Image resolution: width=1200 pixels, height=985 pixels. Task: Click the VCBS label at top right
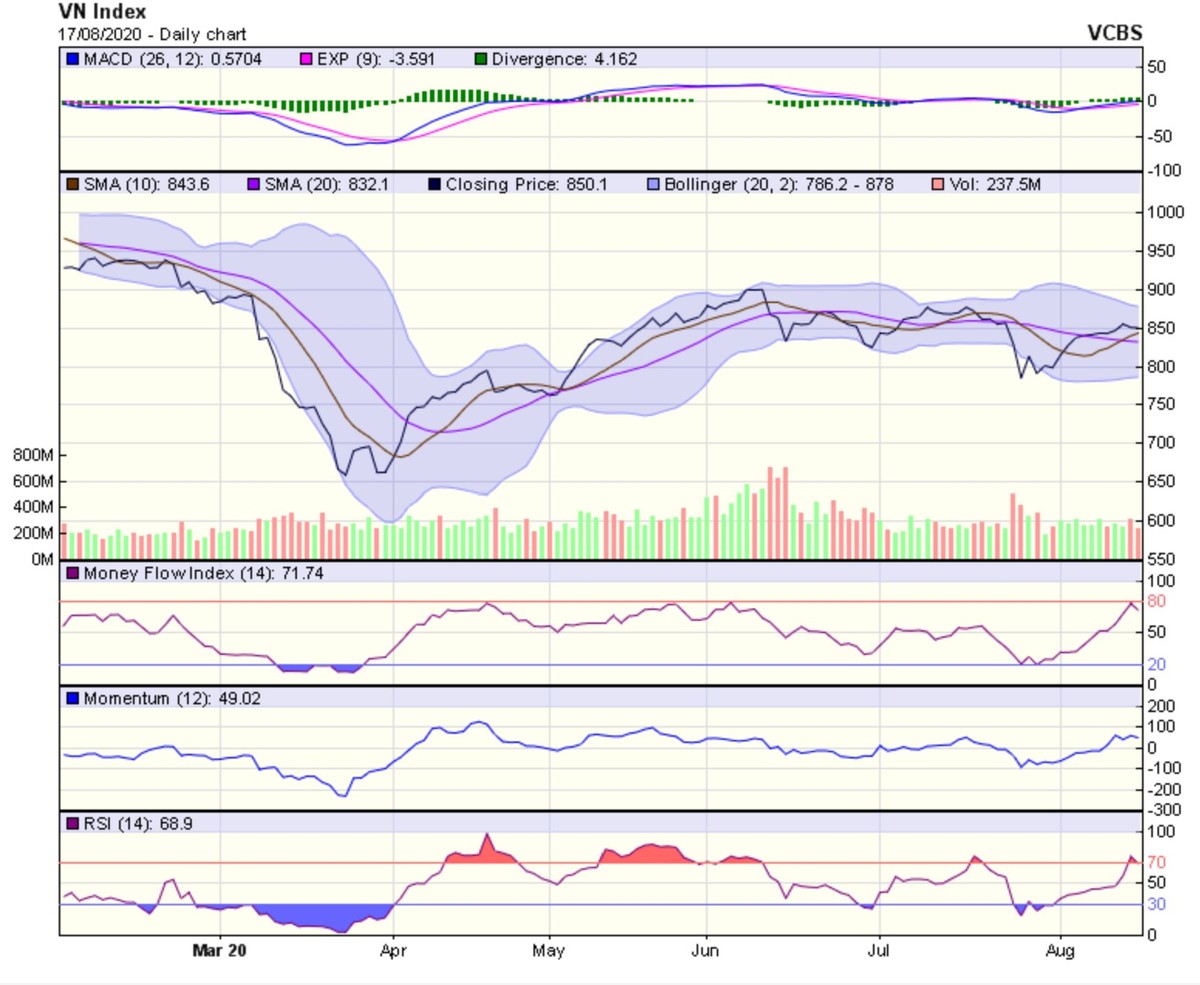[1114, 32]
